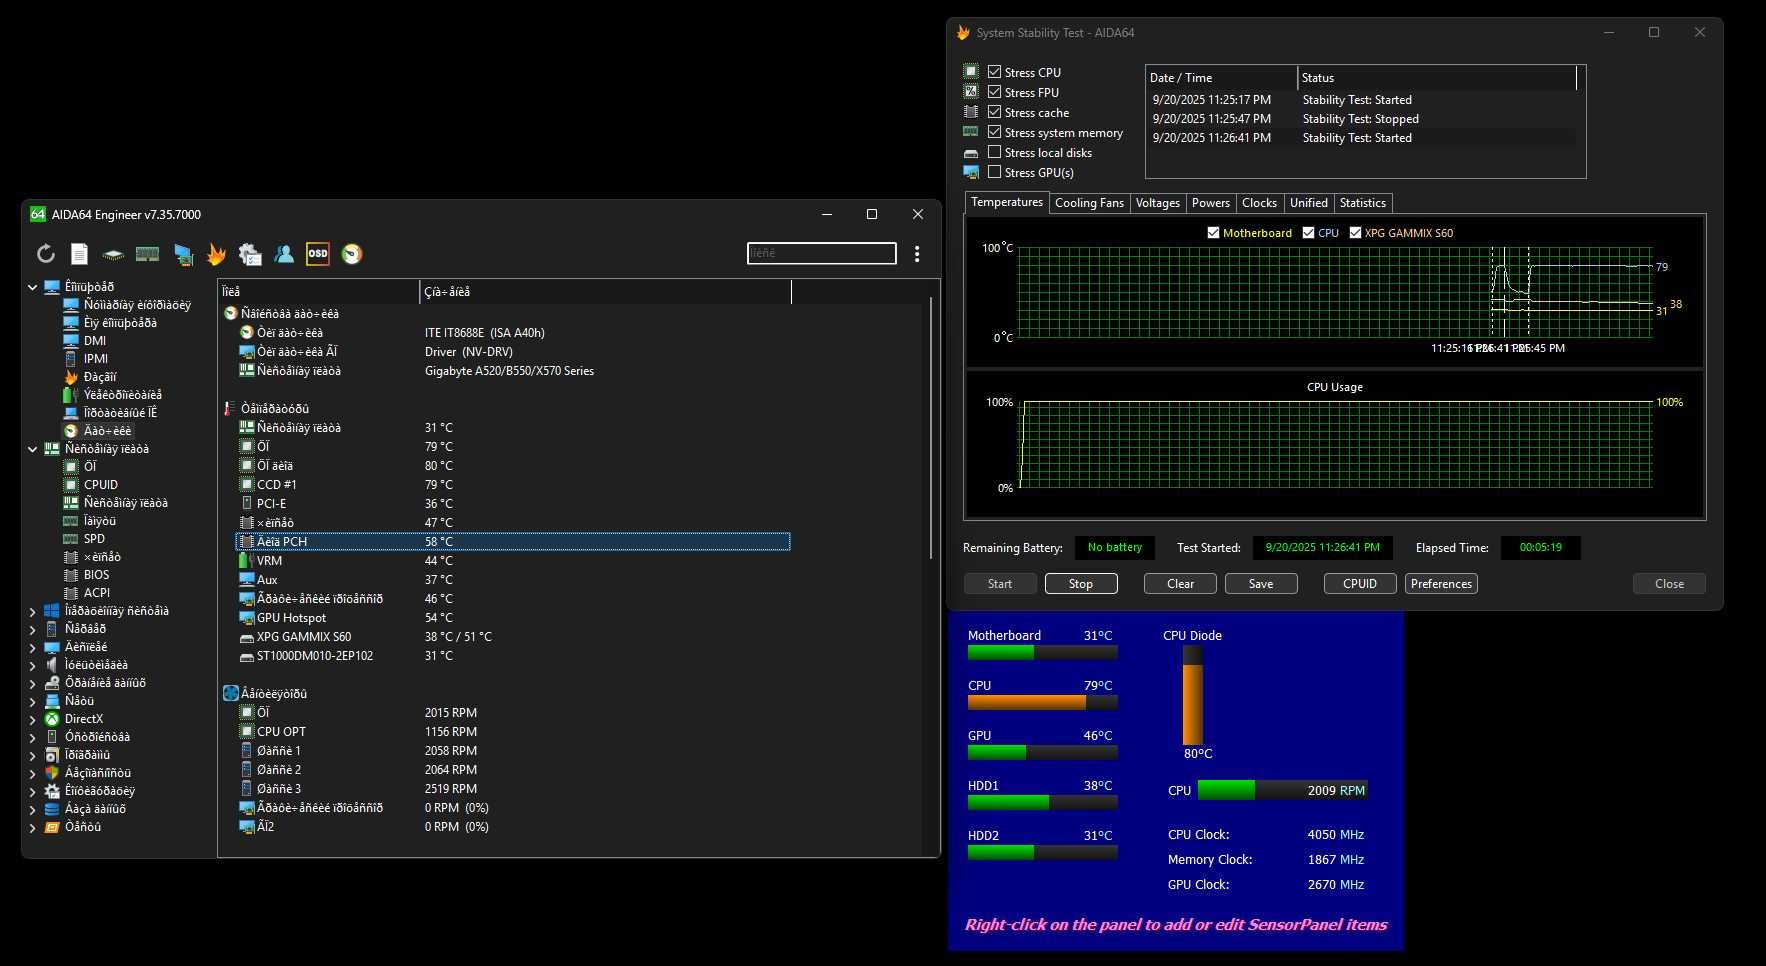Click the icon beside GPU Hotspot row
The image size is (1766, 966).
pos(247,618)
